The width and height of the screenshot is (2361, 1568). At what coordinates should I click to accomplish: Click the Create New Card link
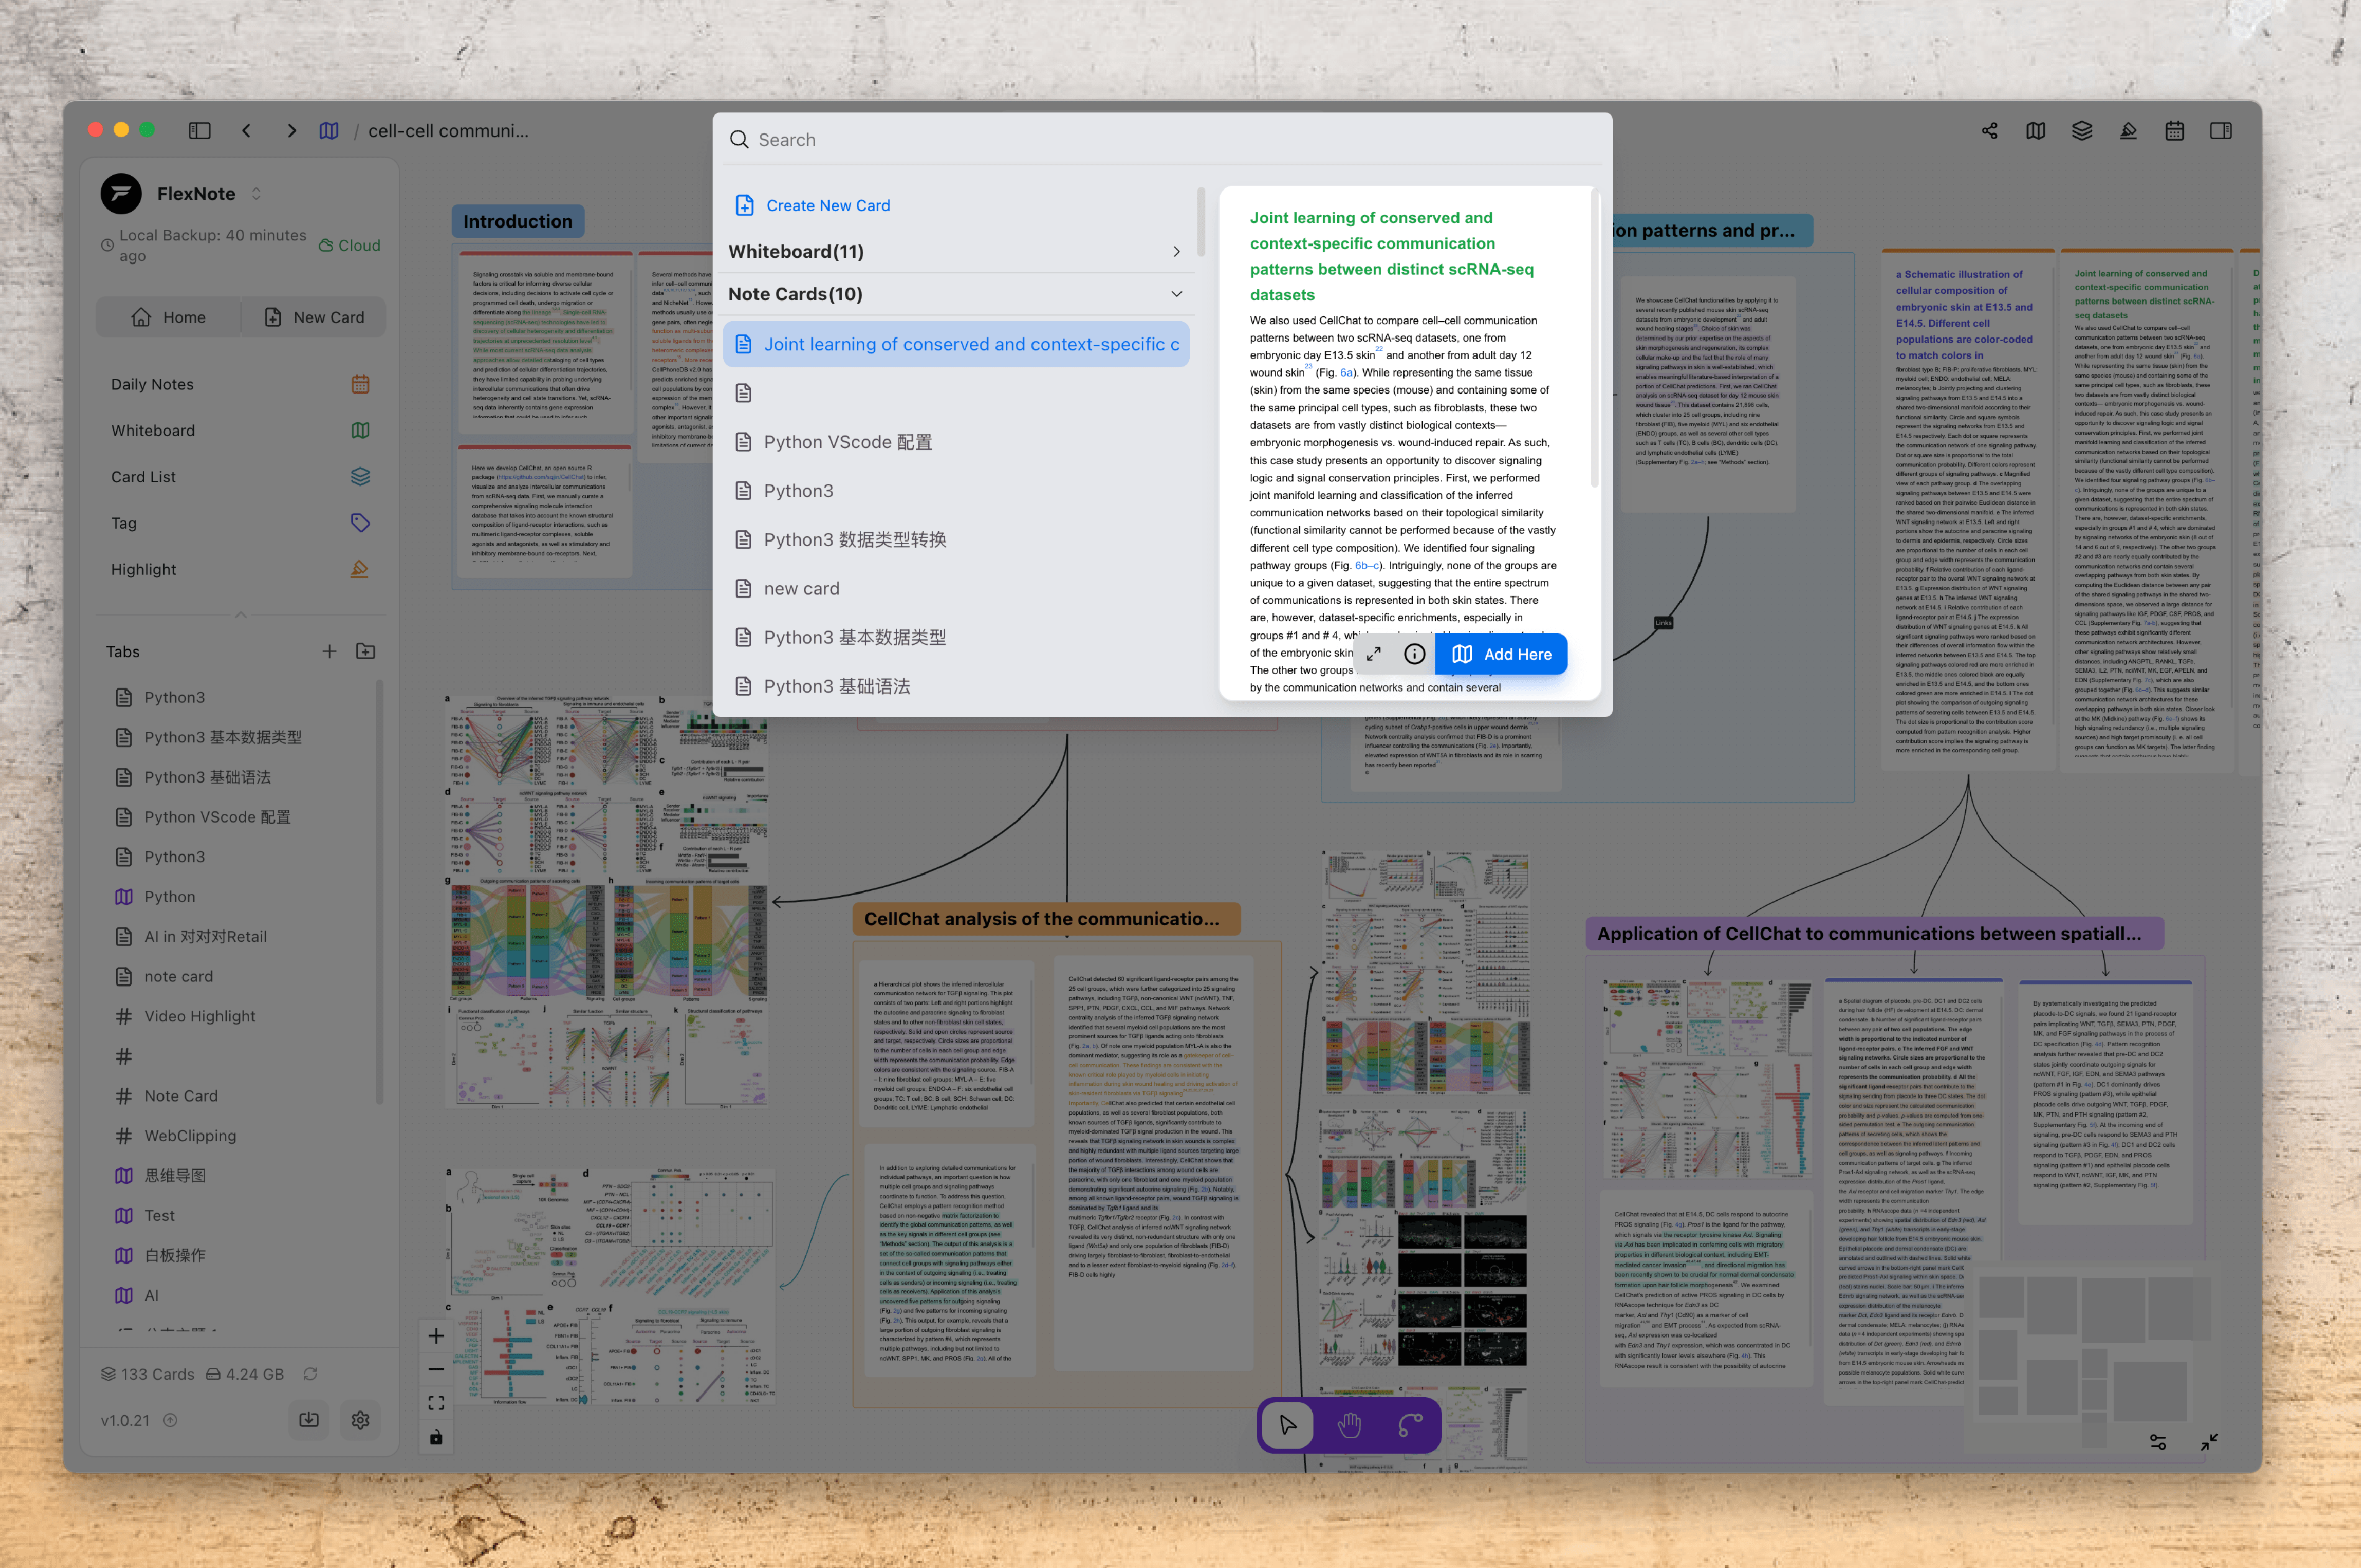pyautogui.click(x=827, y=205)
